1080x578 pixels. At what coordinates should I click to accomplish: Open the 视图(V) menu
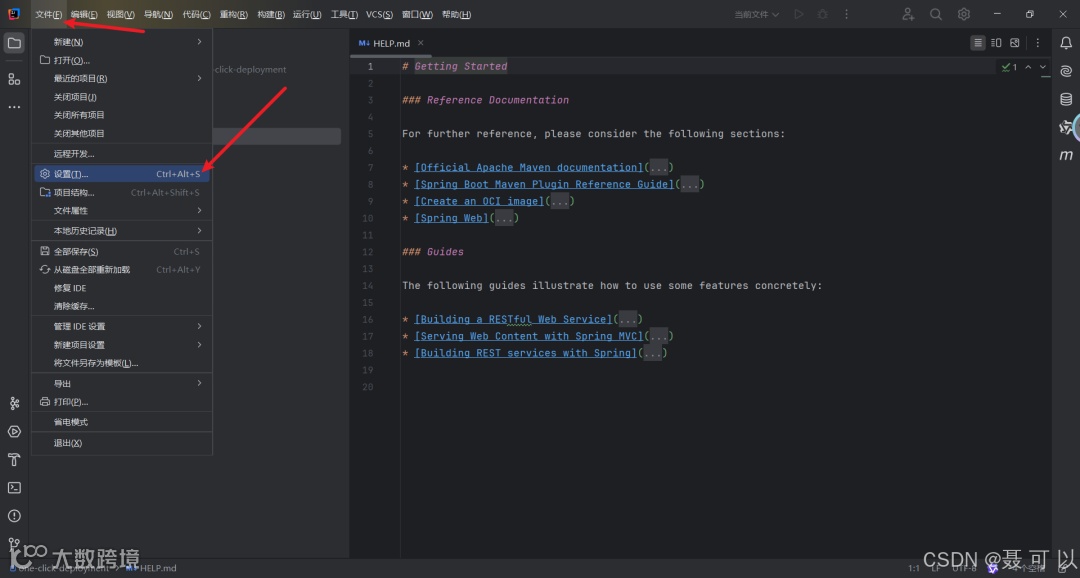coord(121,14)
